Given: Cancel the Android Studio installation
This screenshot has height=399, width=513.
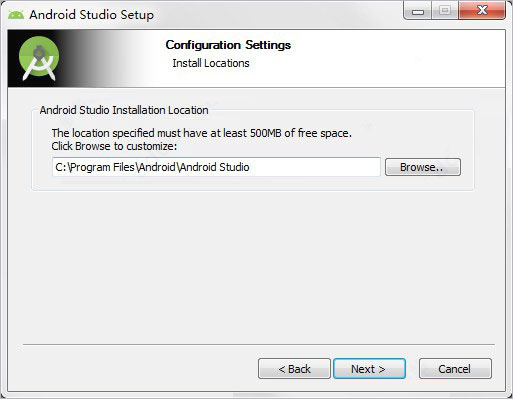Looking at the screenshot, I should point(455,369).
